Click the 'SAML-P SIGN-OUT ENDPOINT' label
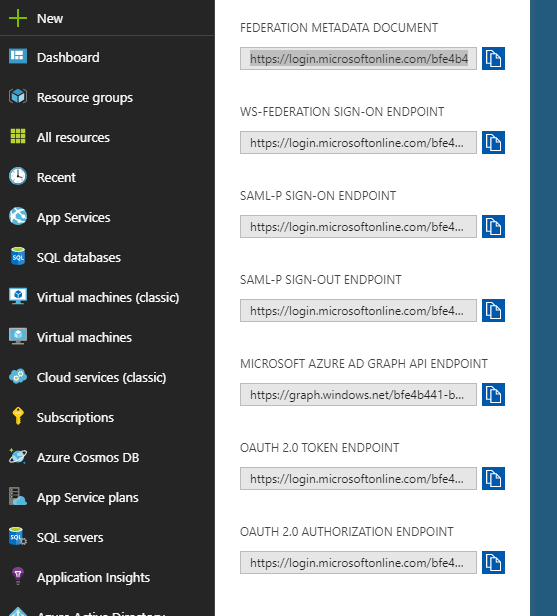Viewport: 557px width, 616px height. [x=321, y=280]
